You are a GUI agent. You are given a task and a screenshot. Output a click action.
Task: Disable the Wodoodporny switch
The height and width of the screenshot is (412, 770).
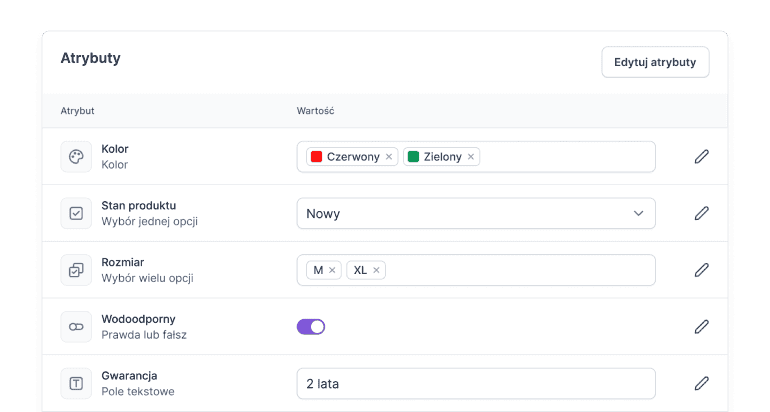(311, 327)
